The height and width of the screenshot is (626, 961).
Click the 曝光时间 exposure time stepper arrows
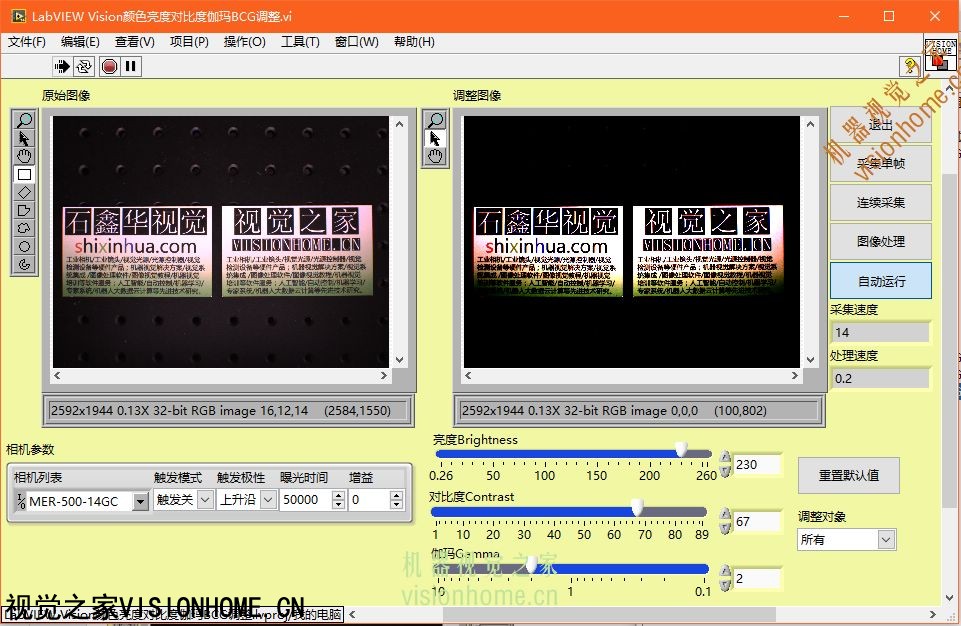[338, 500]
